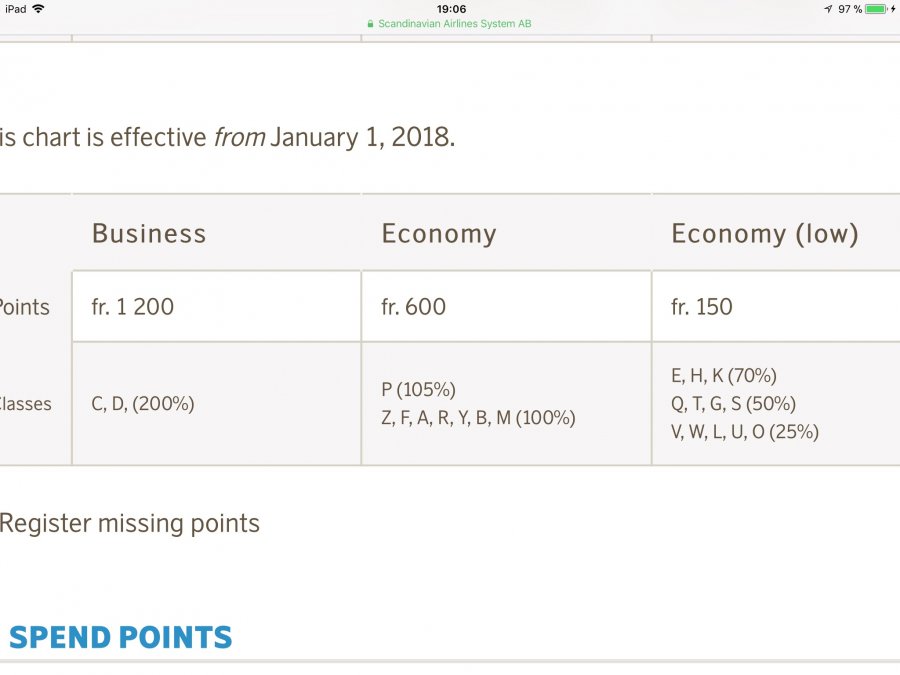Image resolution: width=900 pixels, height=675 pixels.
Task: Tap the green battery icon
Action: 876,9
